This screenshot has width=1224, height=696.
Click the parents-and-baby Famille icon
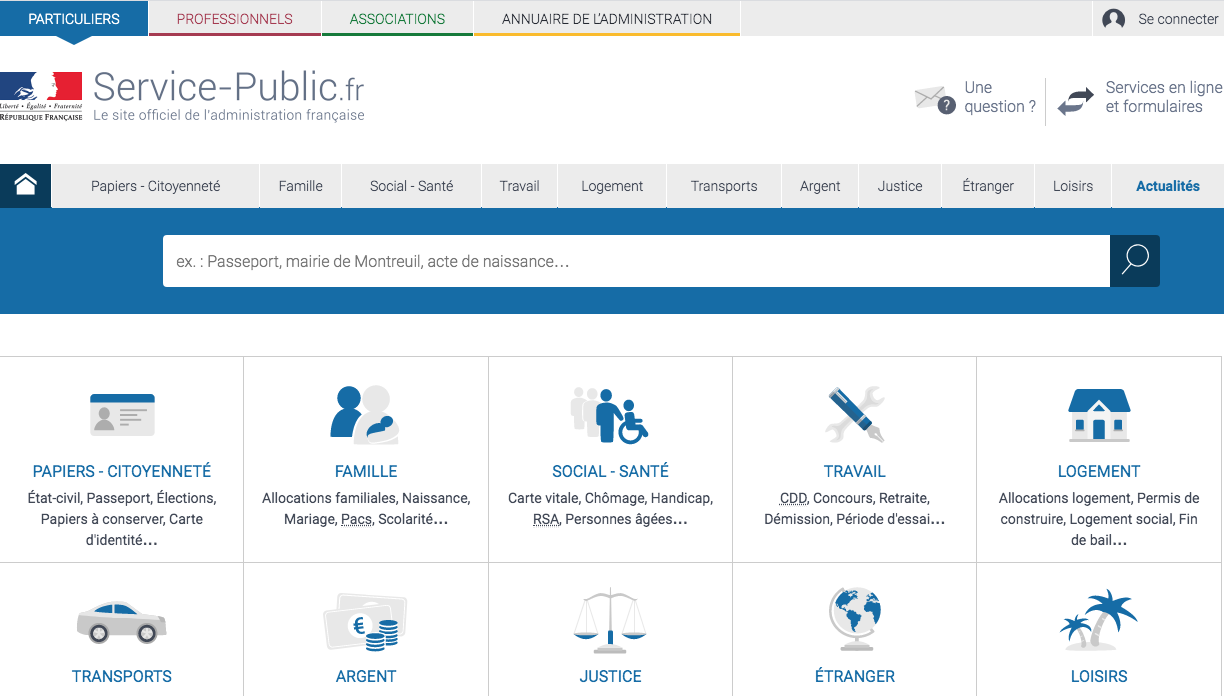click(x=365, y=414)
